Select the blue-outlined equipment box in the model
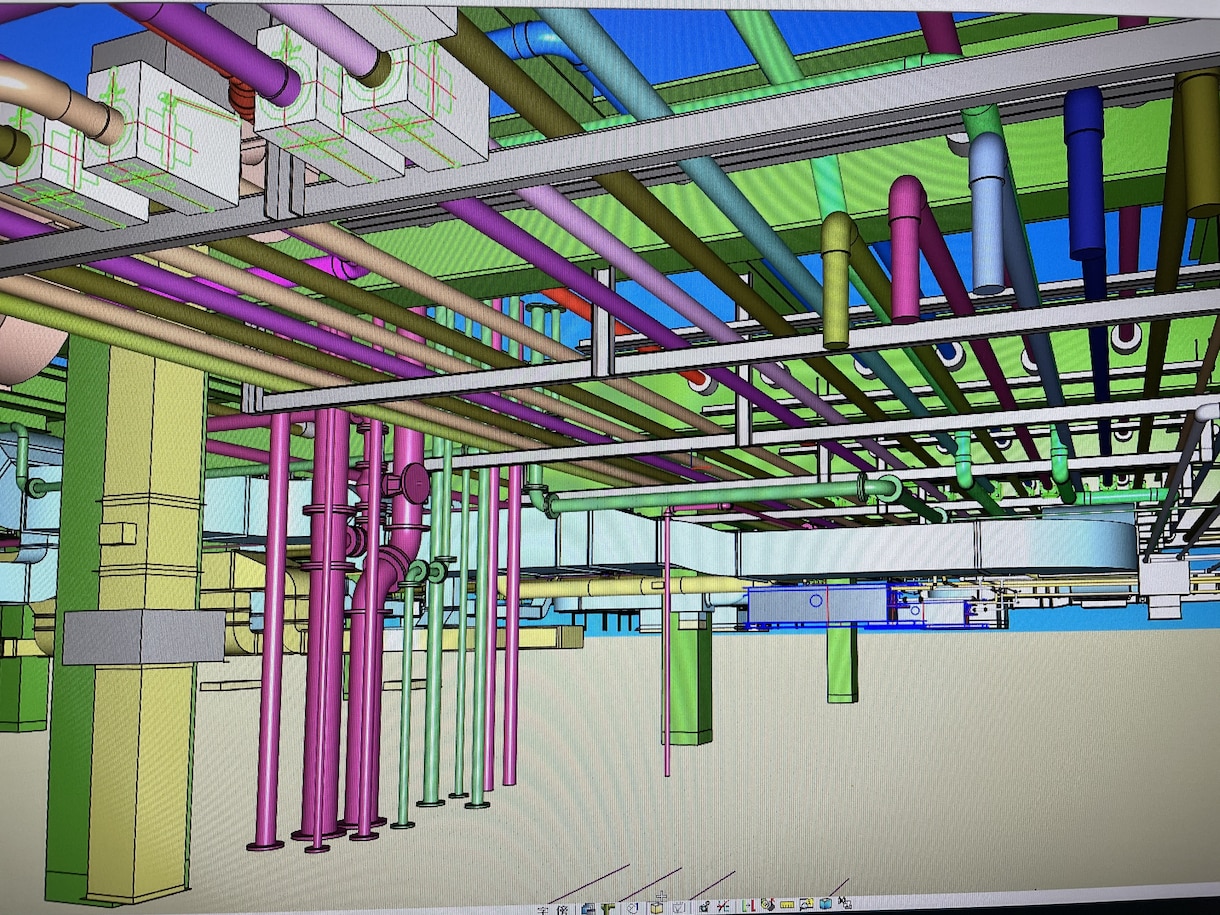The image size is (1220, 915). pos(820,604)
